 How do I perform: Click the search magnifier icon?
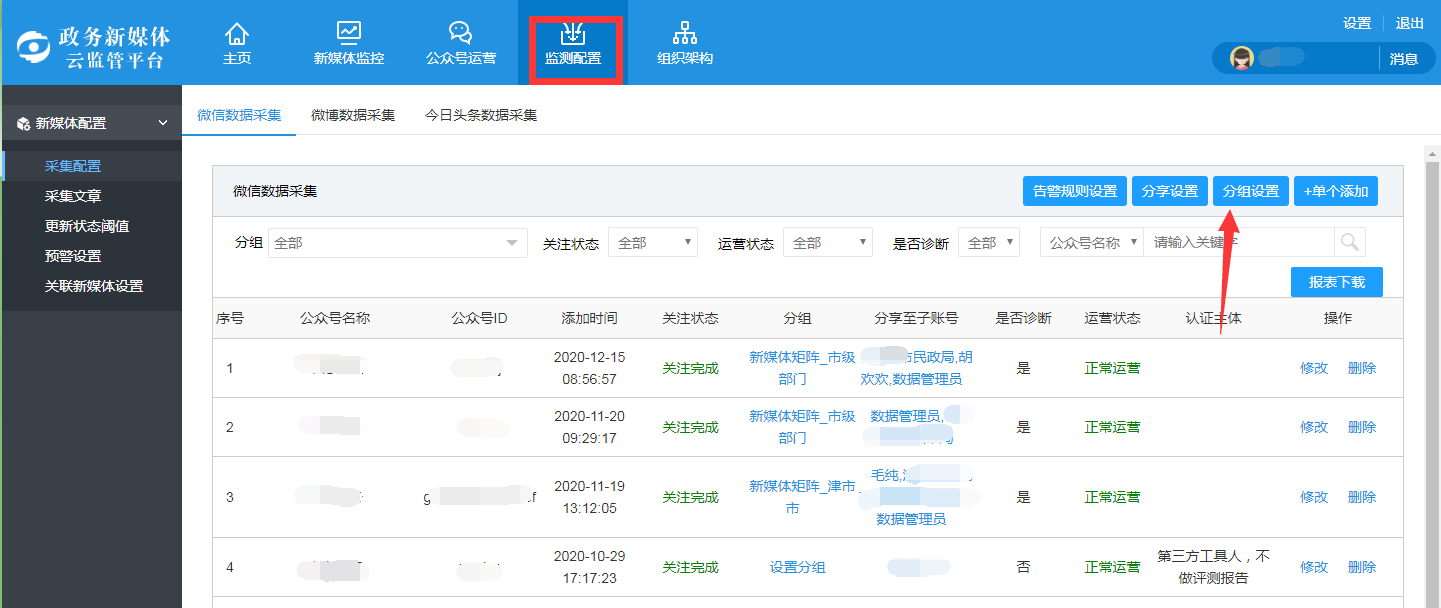[1350, 242]
